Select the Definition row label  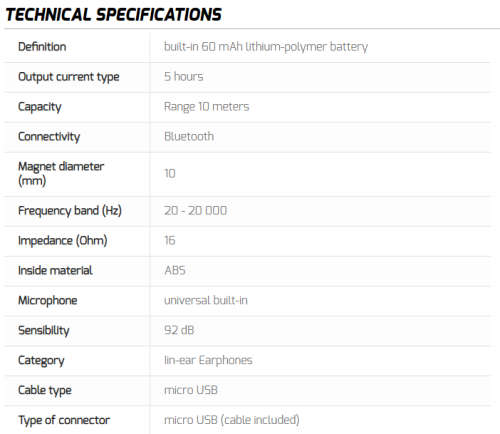[42, 47]
